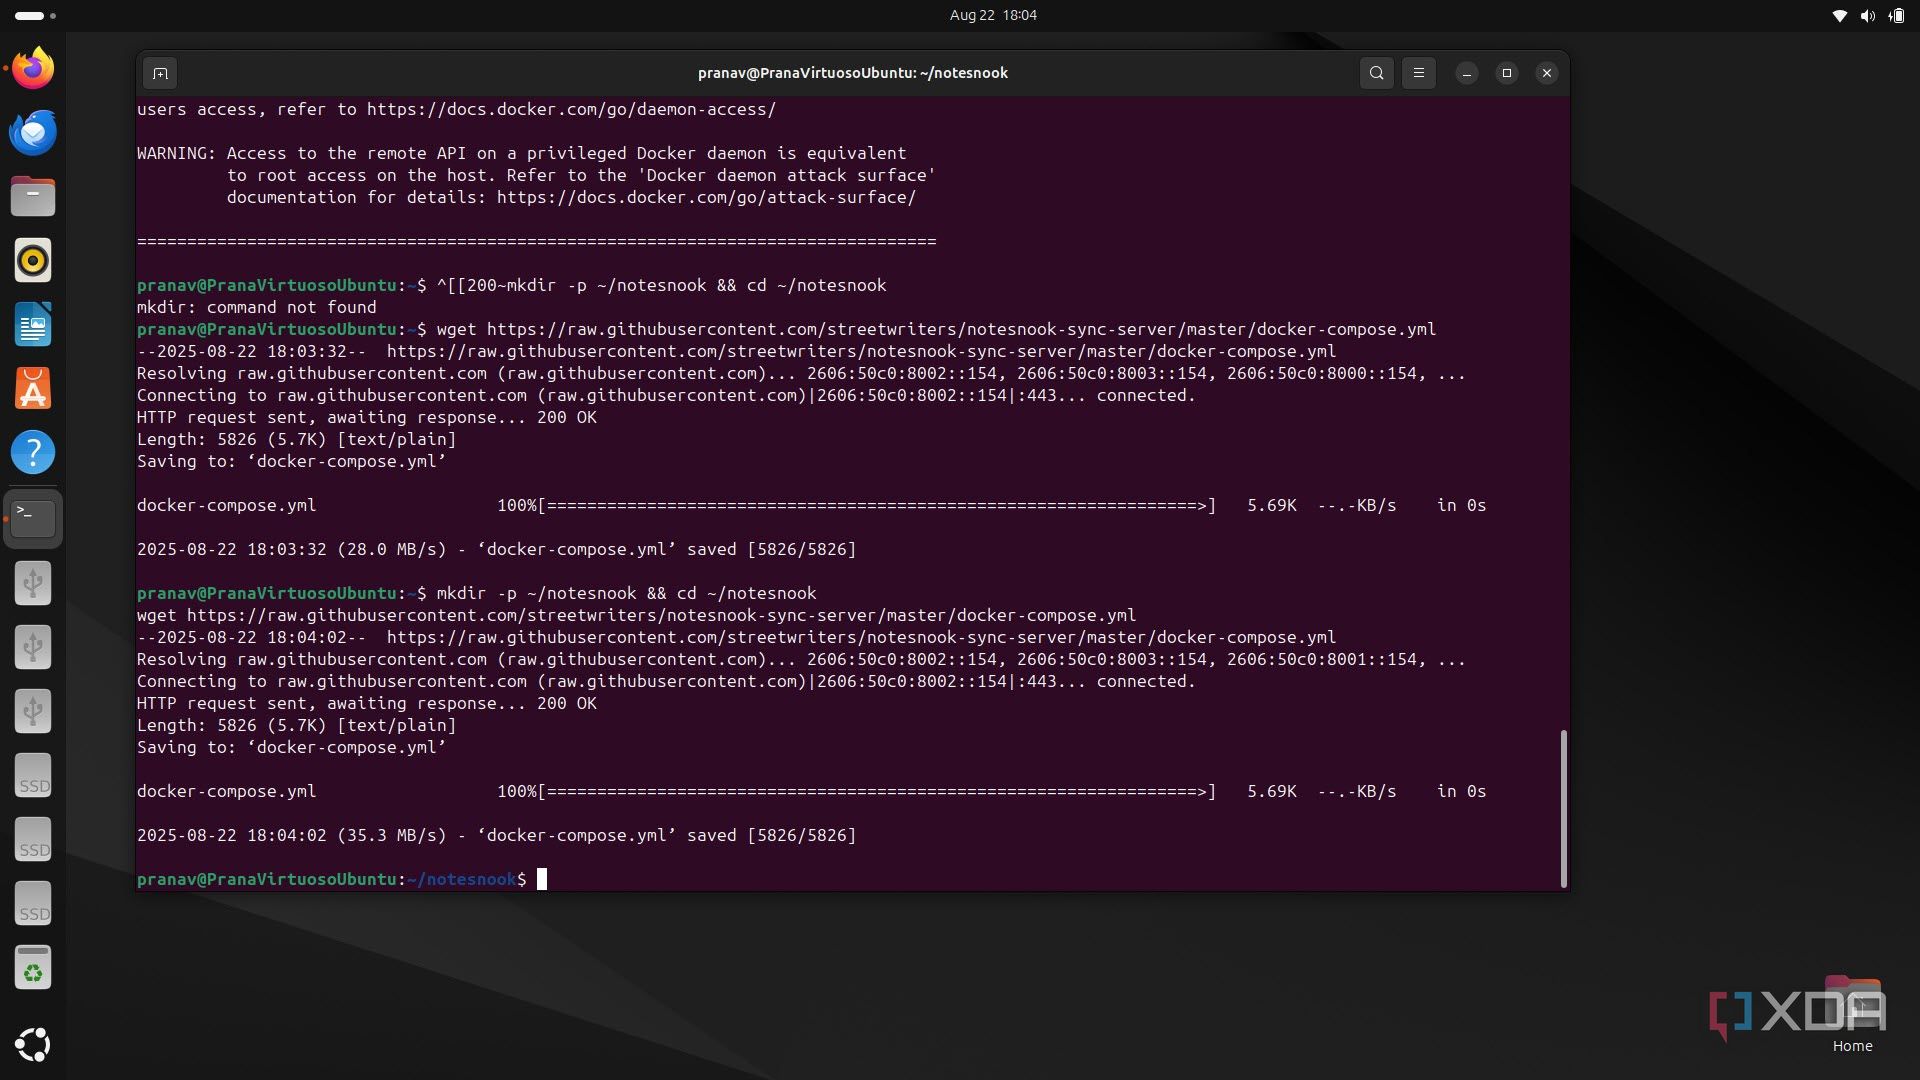
Task: Select the Terminal icon in dock
Action: pos(33,519)
